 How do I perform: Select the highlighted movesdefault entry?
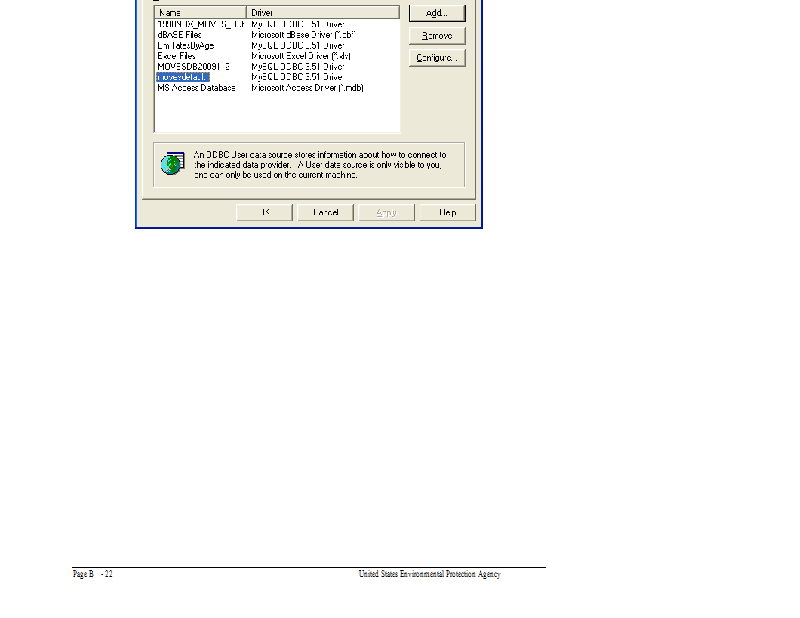click(183, 77)
